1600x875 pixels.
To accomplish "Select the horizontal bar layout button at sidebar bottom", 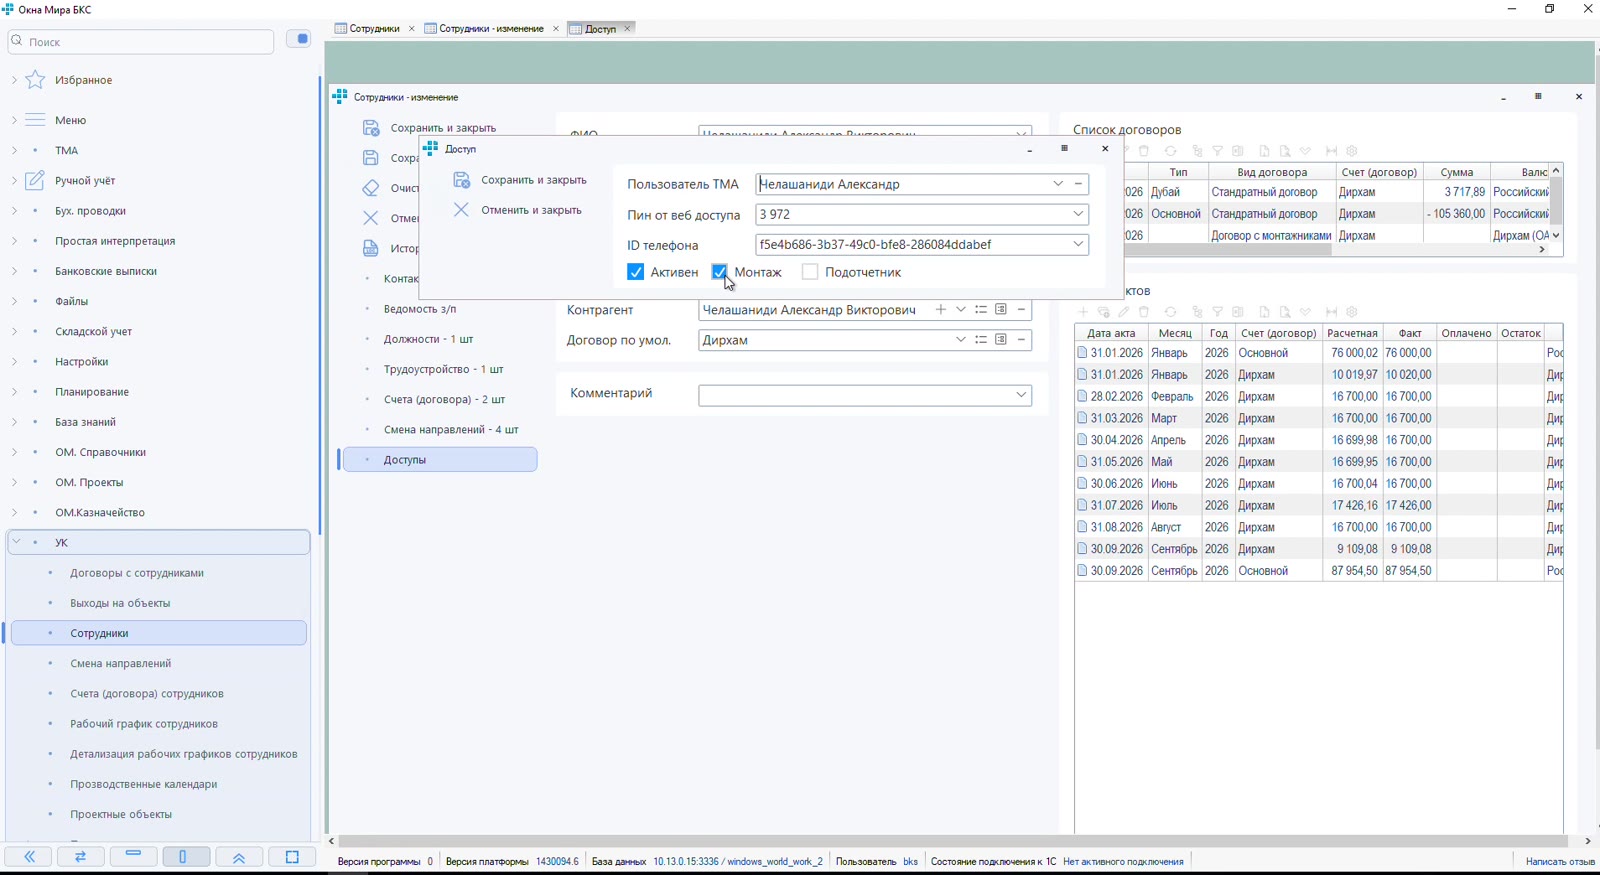I will coord(133,857).
